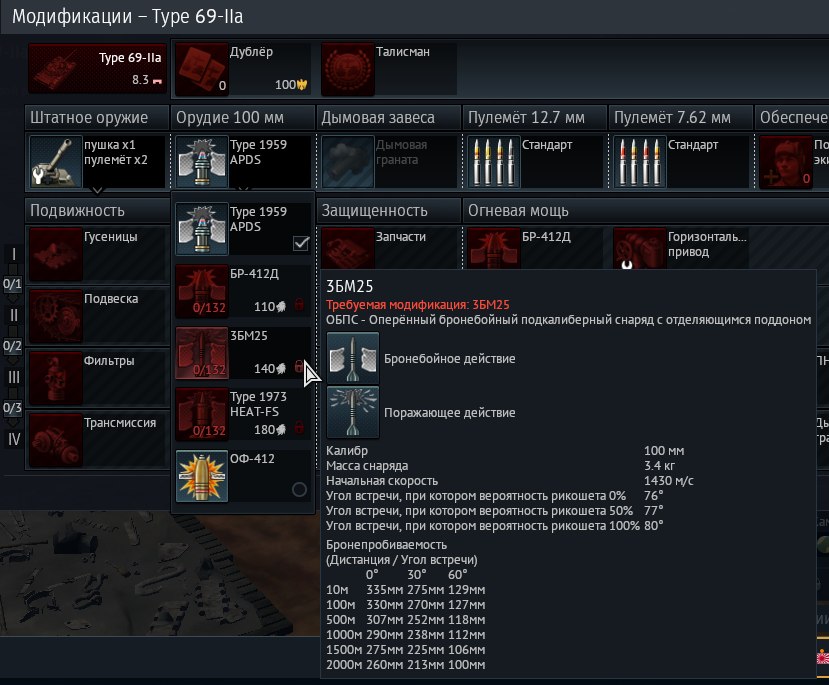
Task: Click the 1430 м/с muzzle velocity value
Action: point(669,480)
